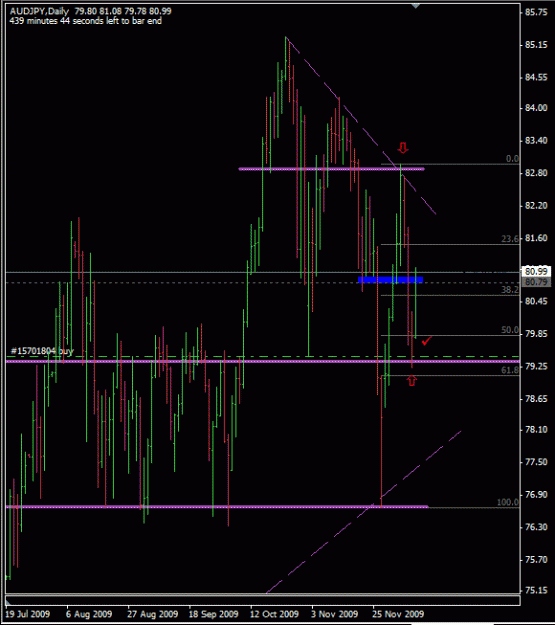The image size is (555, 625).
Task: Click the '#15701804 buy' order label
Action: coord(42,351)
